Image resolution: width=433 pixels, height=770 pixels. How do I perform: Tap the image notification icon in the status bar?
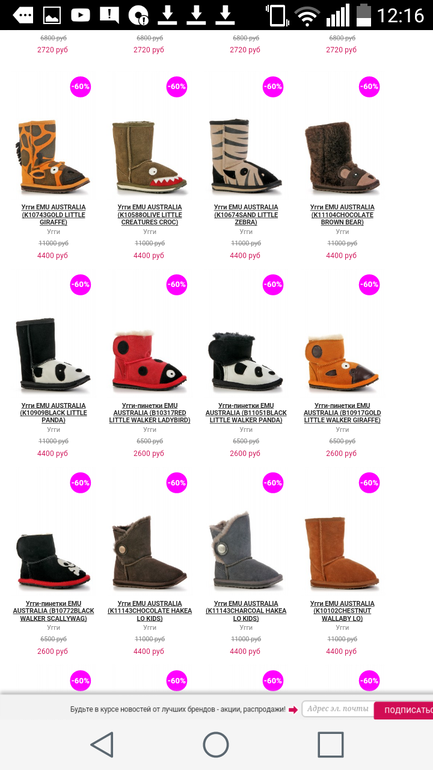52,15
